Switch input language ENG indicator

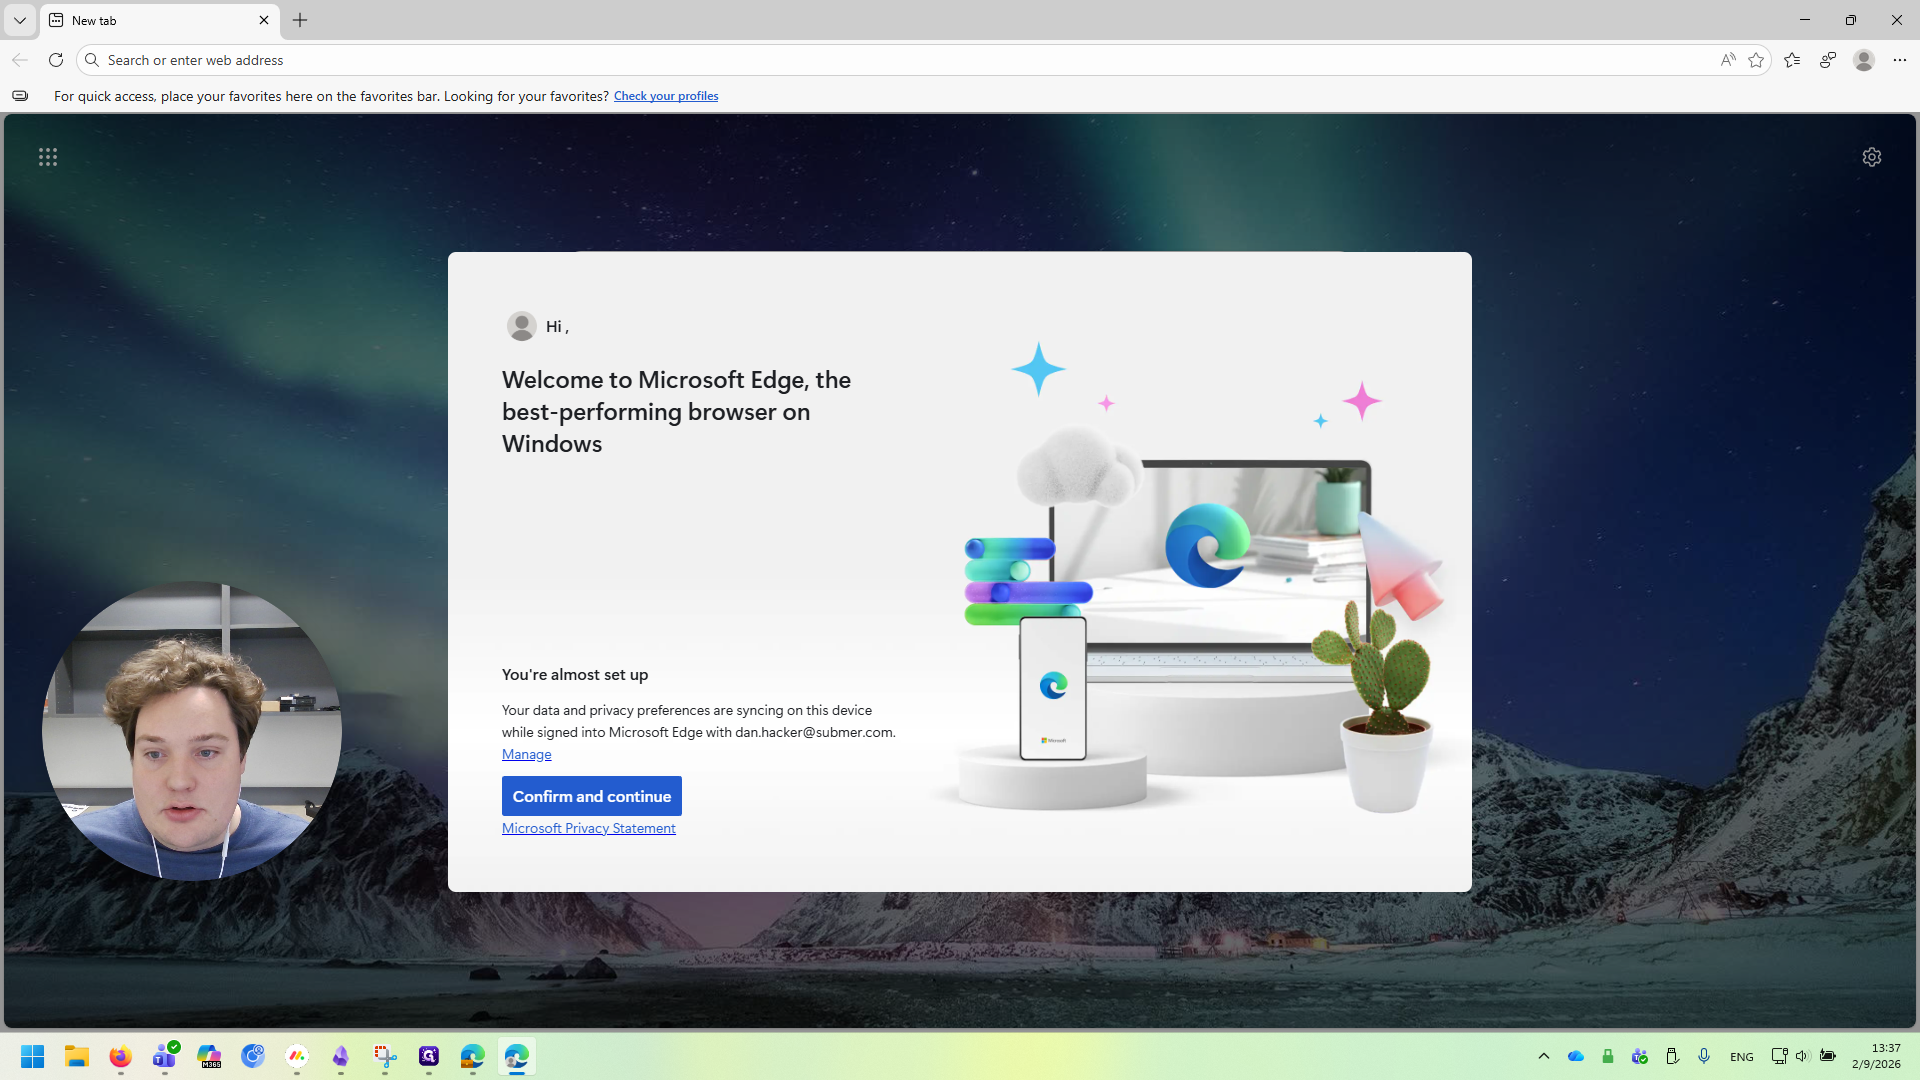coord(1742,1057)
